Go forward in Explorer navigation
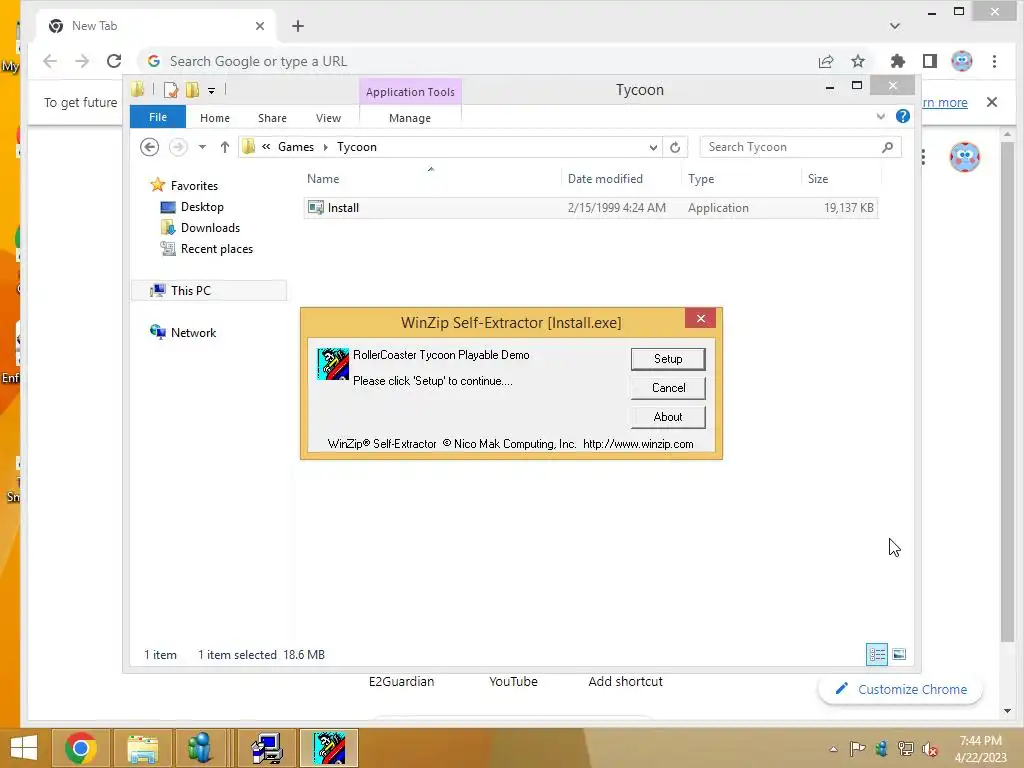The width and height of the screenshot is (1024, 768). click(178, 147)
